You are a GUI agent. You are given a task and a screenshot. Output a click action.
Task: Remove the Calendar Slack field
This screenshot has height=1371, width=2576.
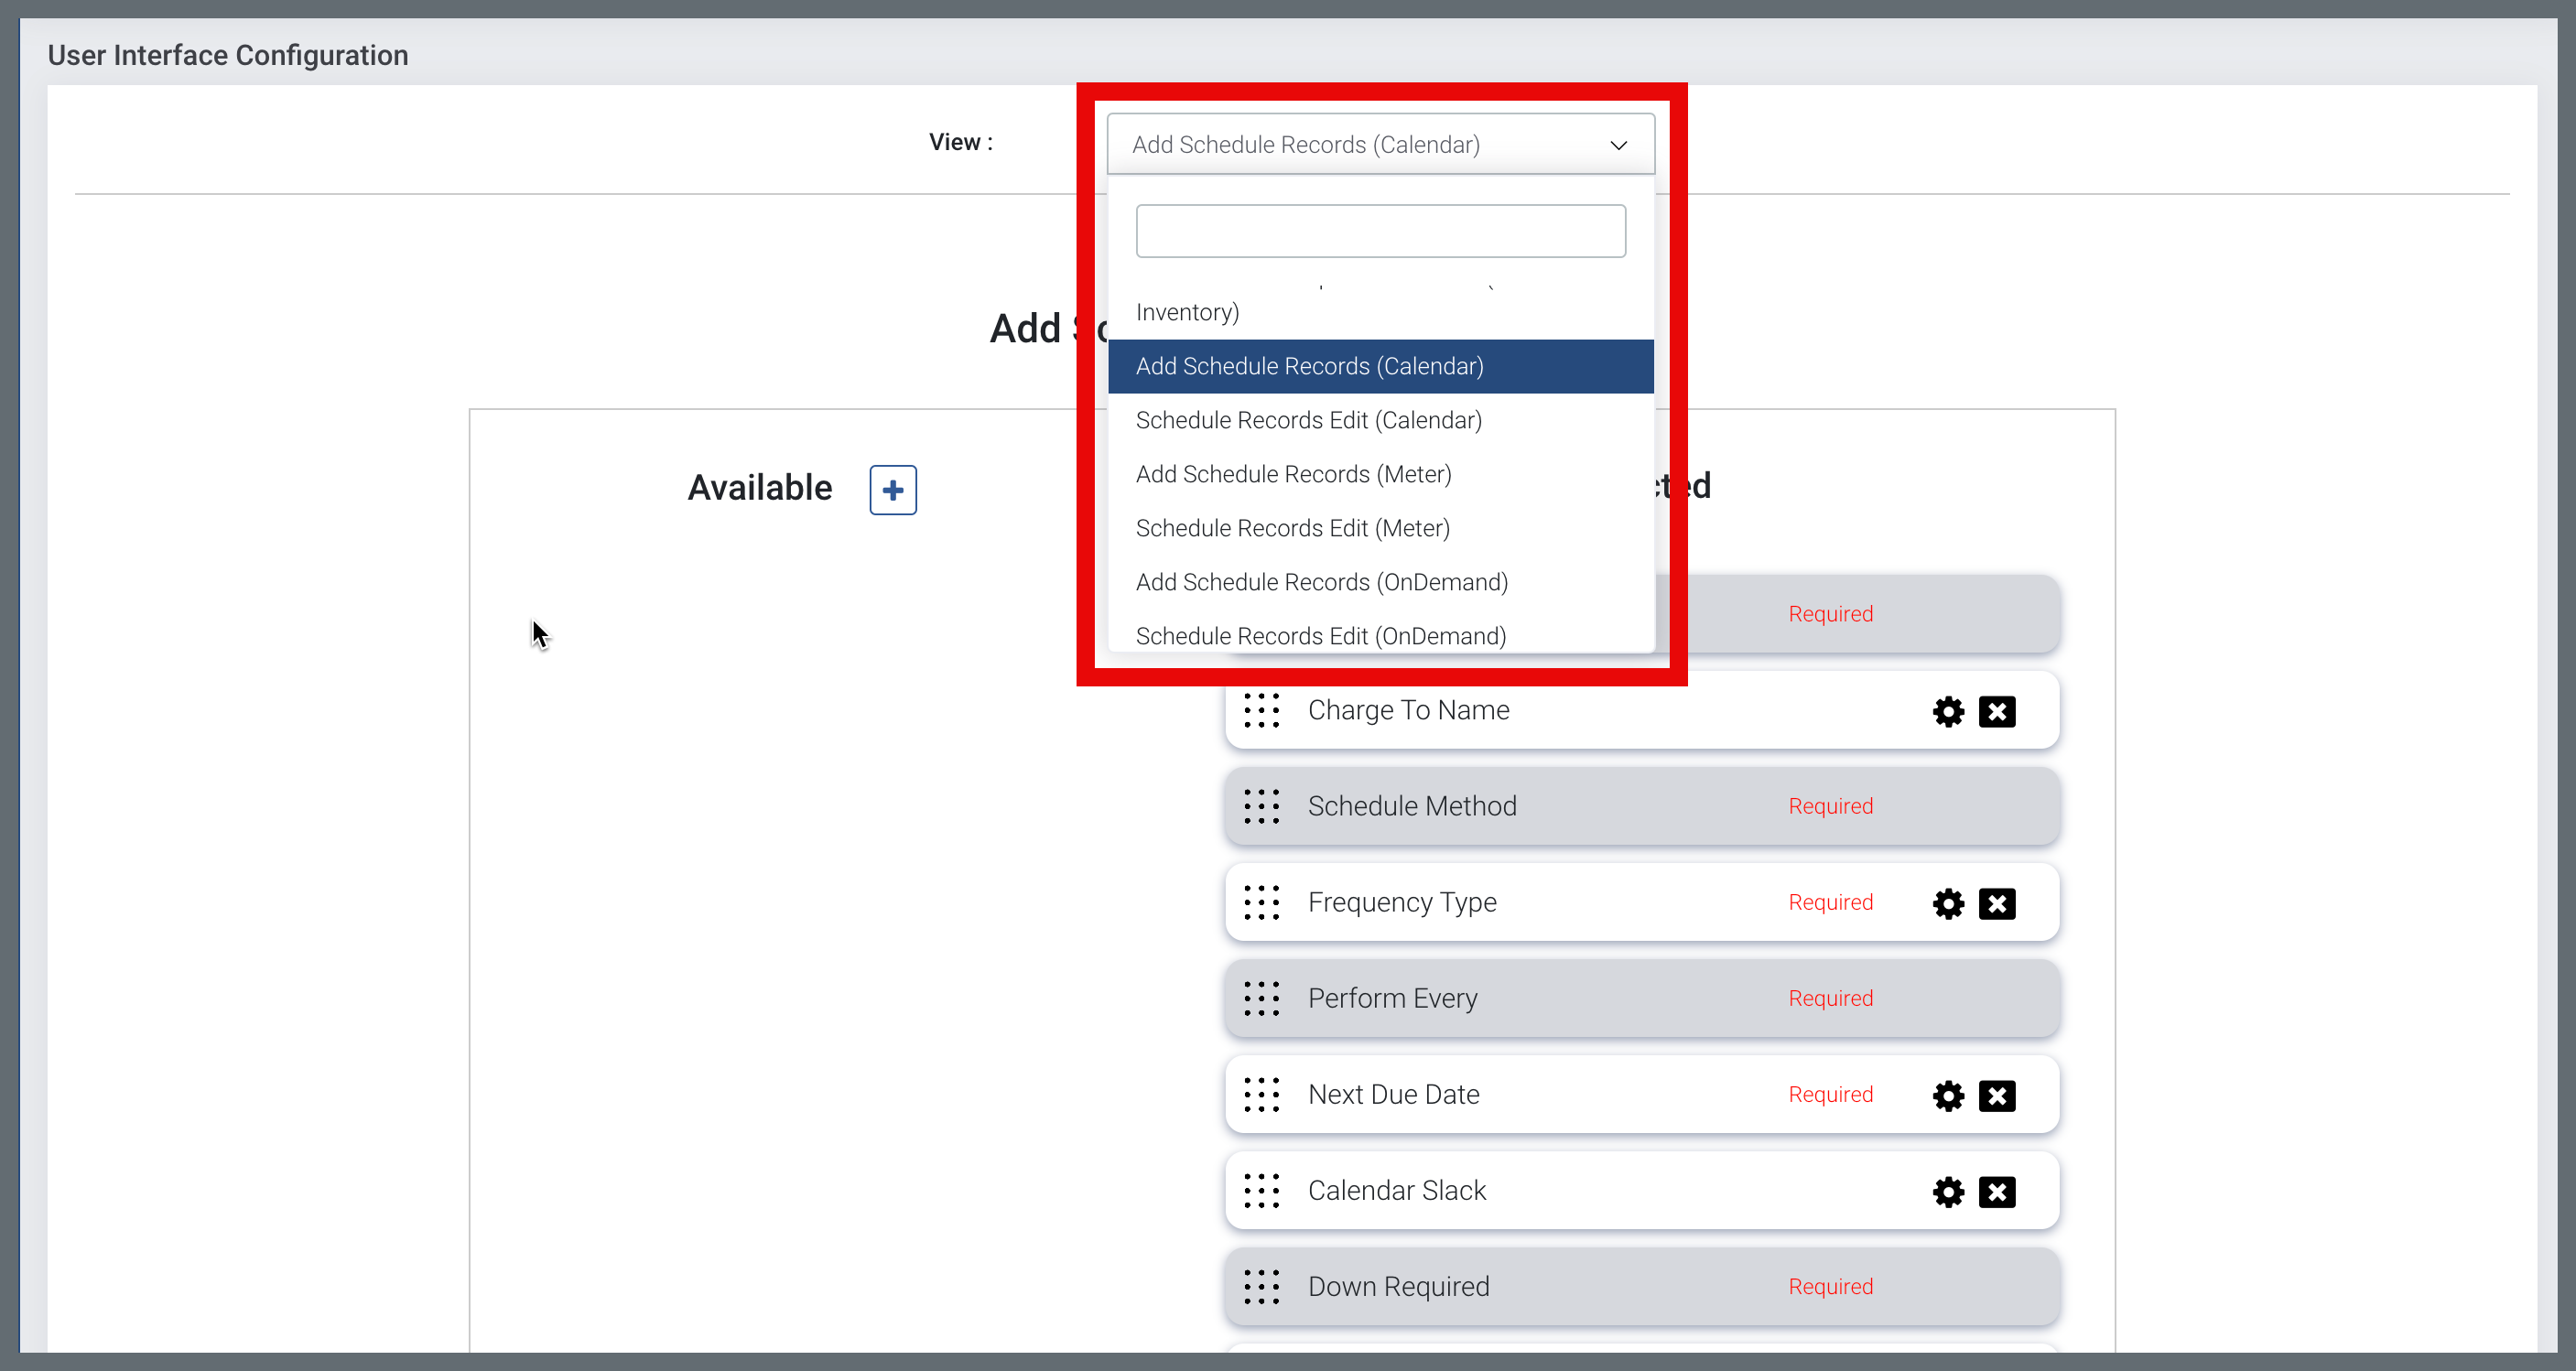(1996, 1192)
